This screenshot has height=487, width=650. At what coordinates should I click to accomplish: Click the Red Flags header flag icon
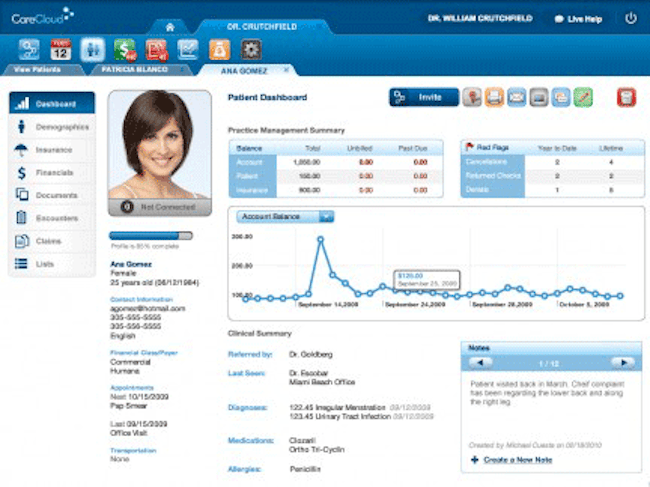coord(469,147)
